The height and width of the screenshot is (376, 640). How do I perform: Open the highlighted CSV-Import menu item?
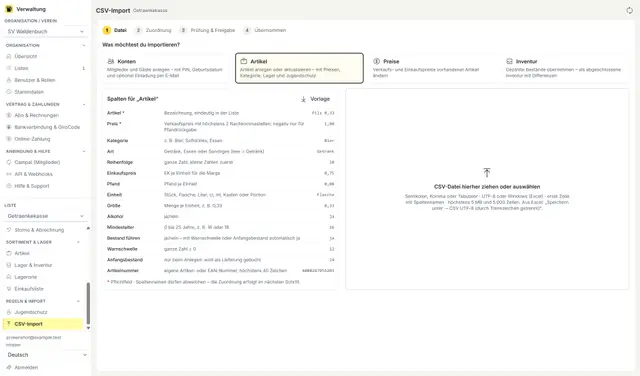click(x=43, y=324)
